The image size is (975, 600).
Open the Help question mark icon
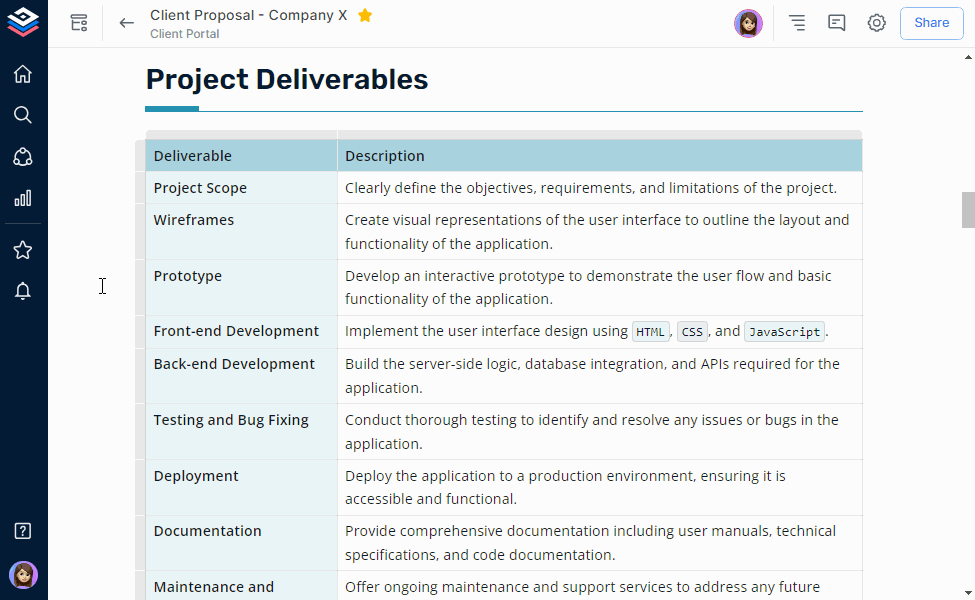pos(23,531)
